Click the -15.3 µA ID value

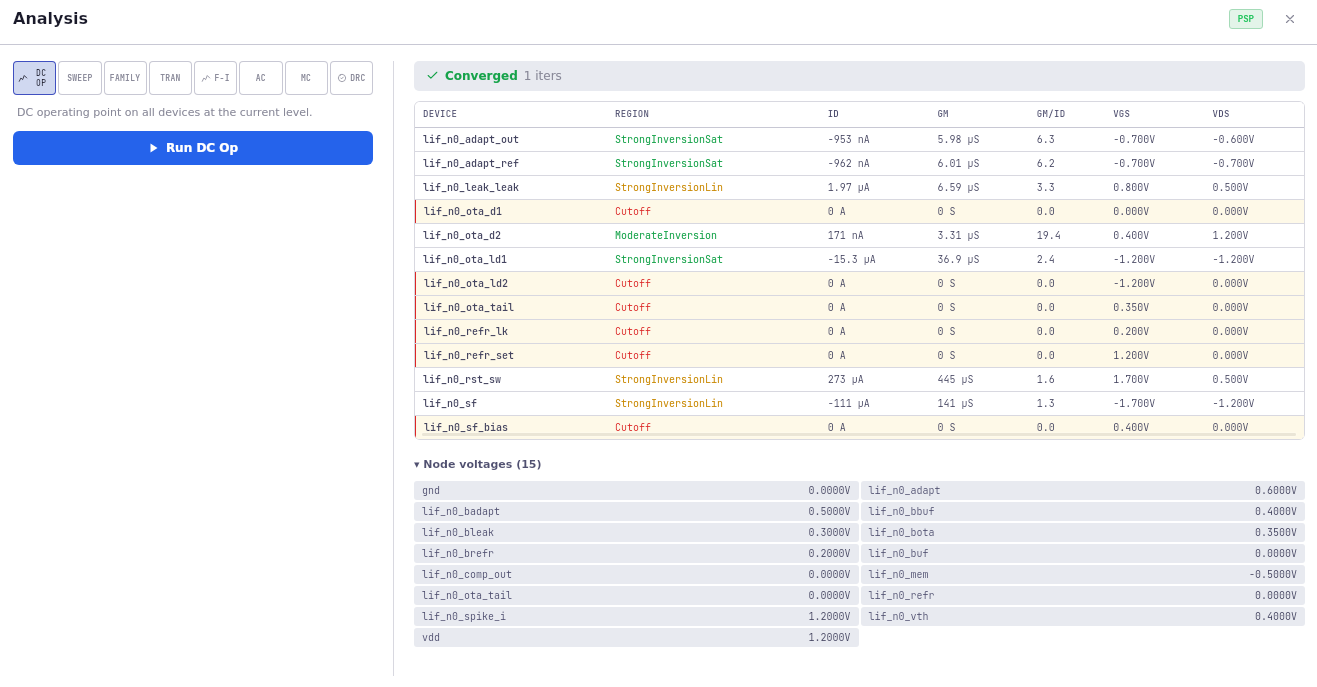(x=851, y=260)
